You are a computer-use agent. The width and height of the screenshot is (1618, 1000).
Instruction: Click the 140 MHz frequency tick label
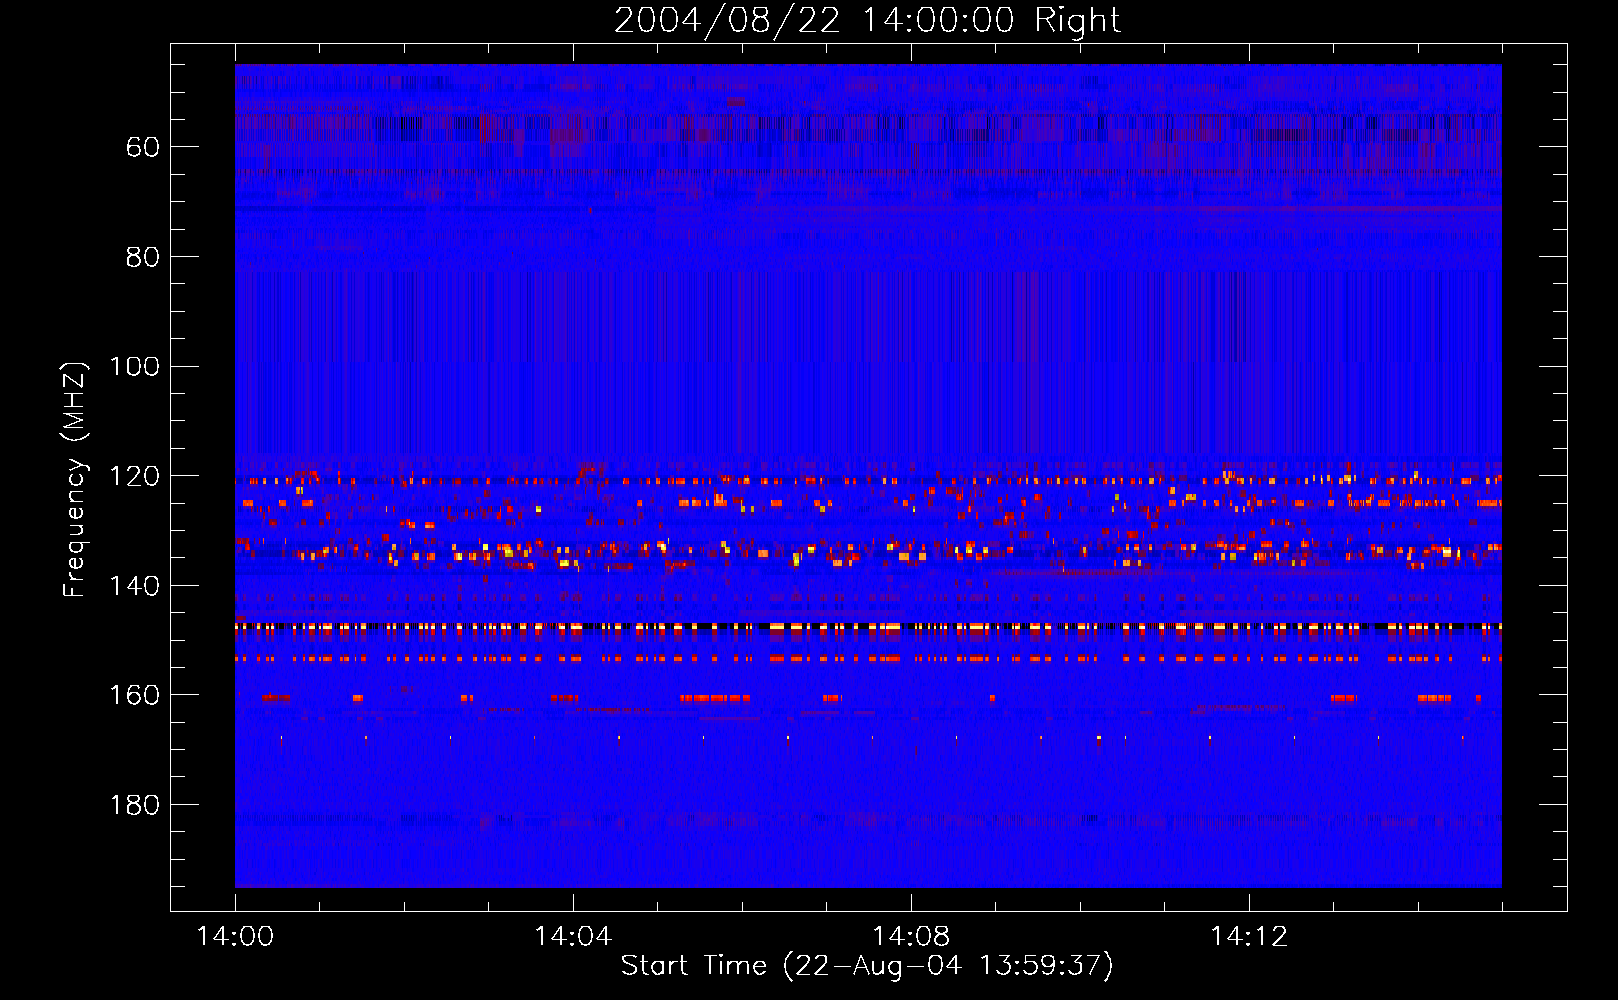coord(134,585)
